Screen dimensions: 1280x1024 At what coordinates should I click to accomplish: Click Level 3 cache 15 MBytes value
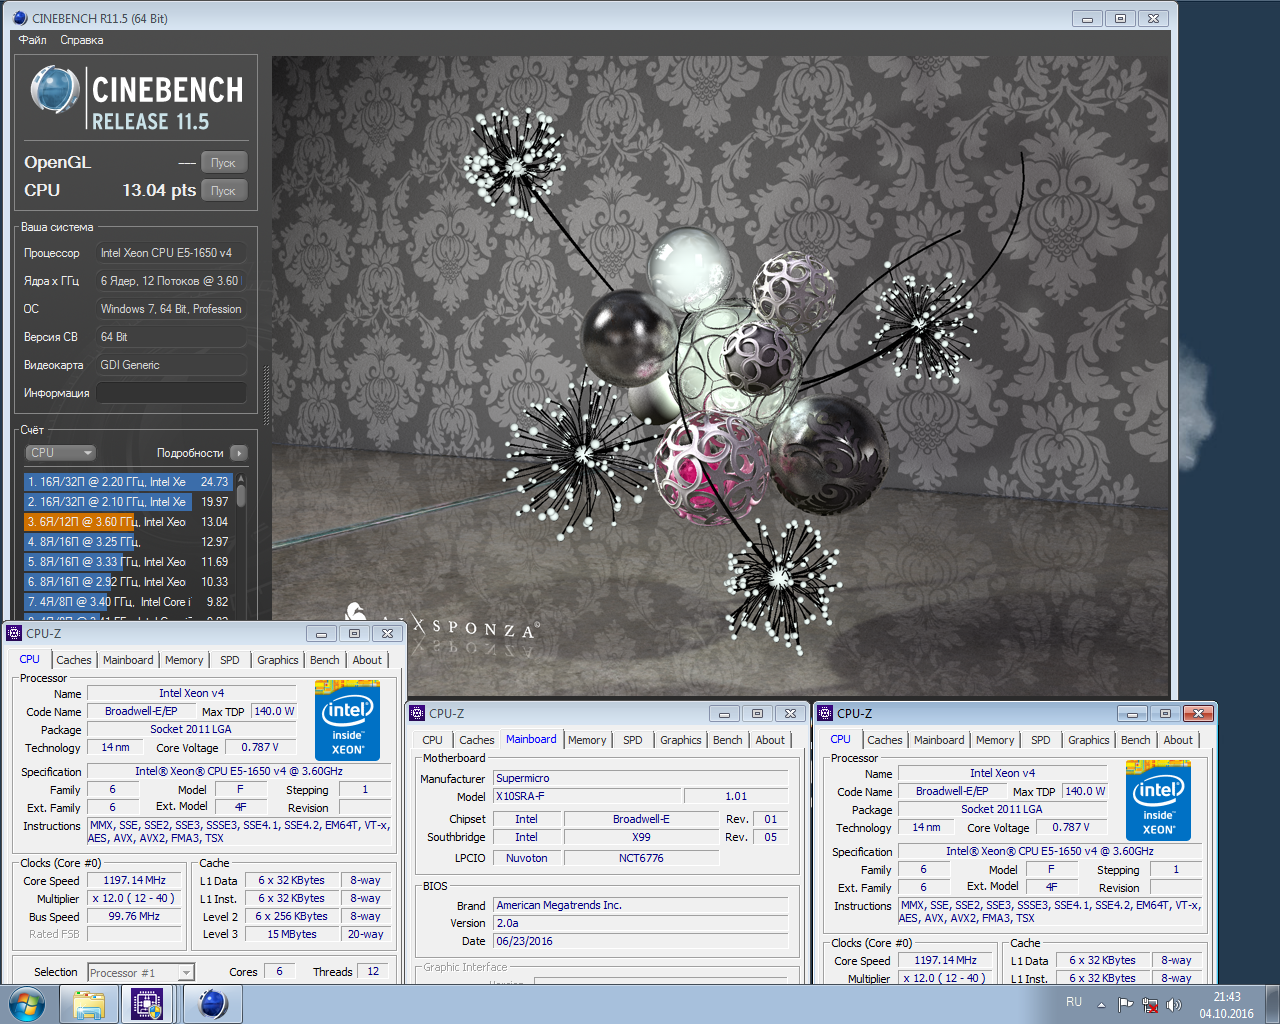coord(292,934)
